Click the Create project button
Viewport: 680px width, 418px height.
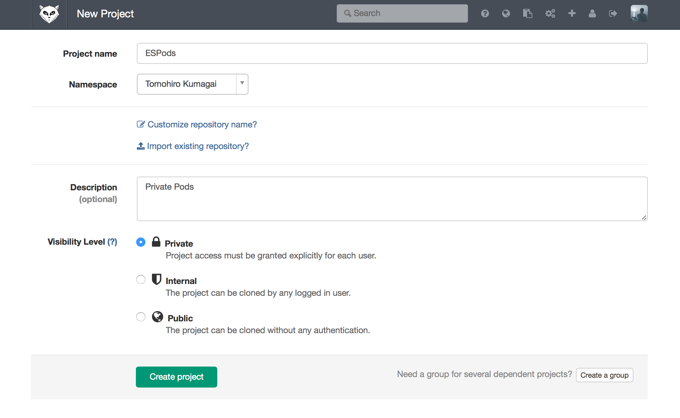point(177,377)
